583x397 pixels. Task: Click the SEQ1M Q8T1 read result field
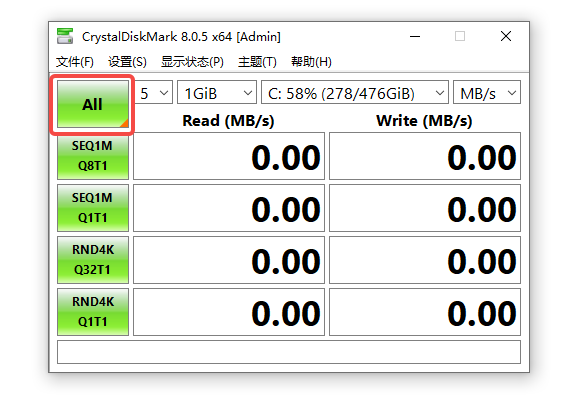[229, 156]
